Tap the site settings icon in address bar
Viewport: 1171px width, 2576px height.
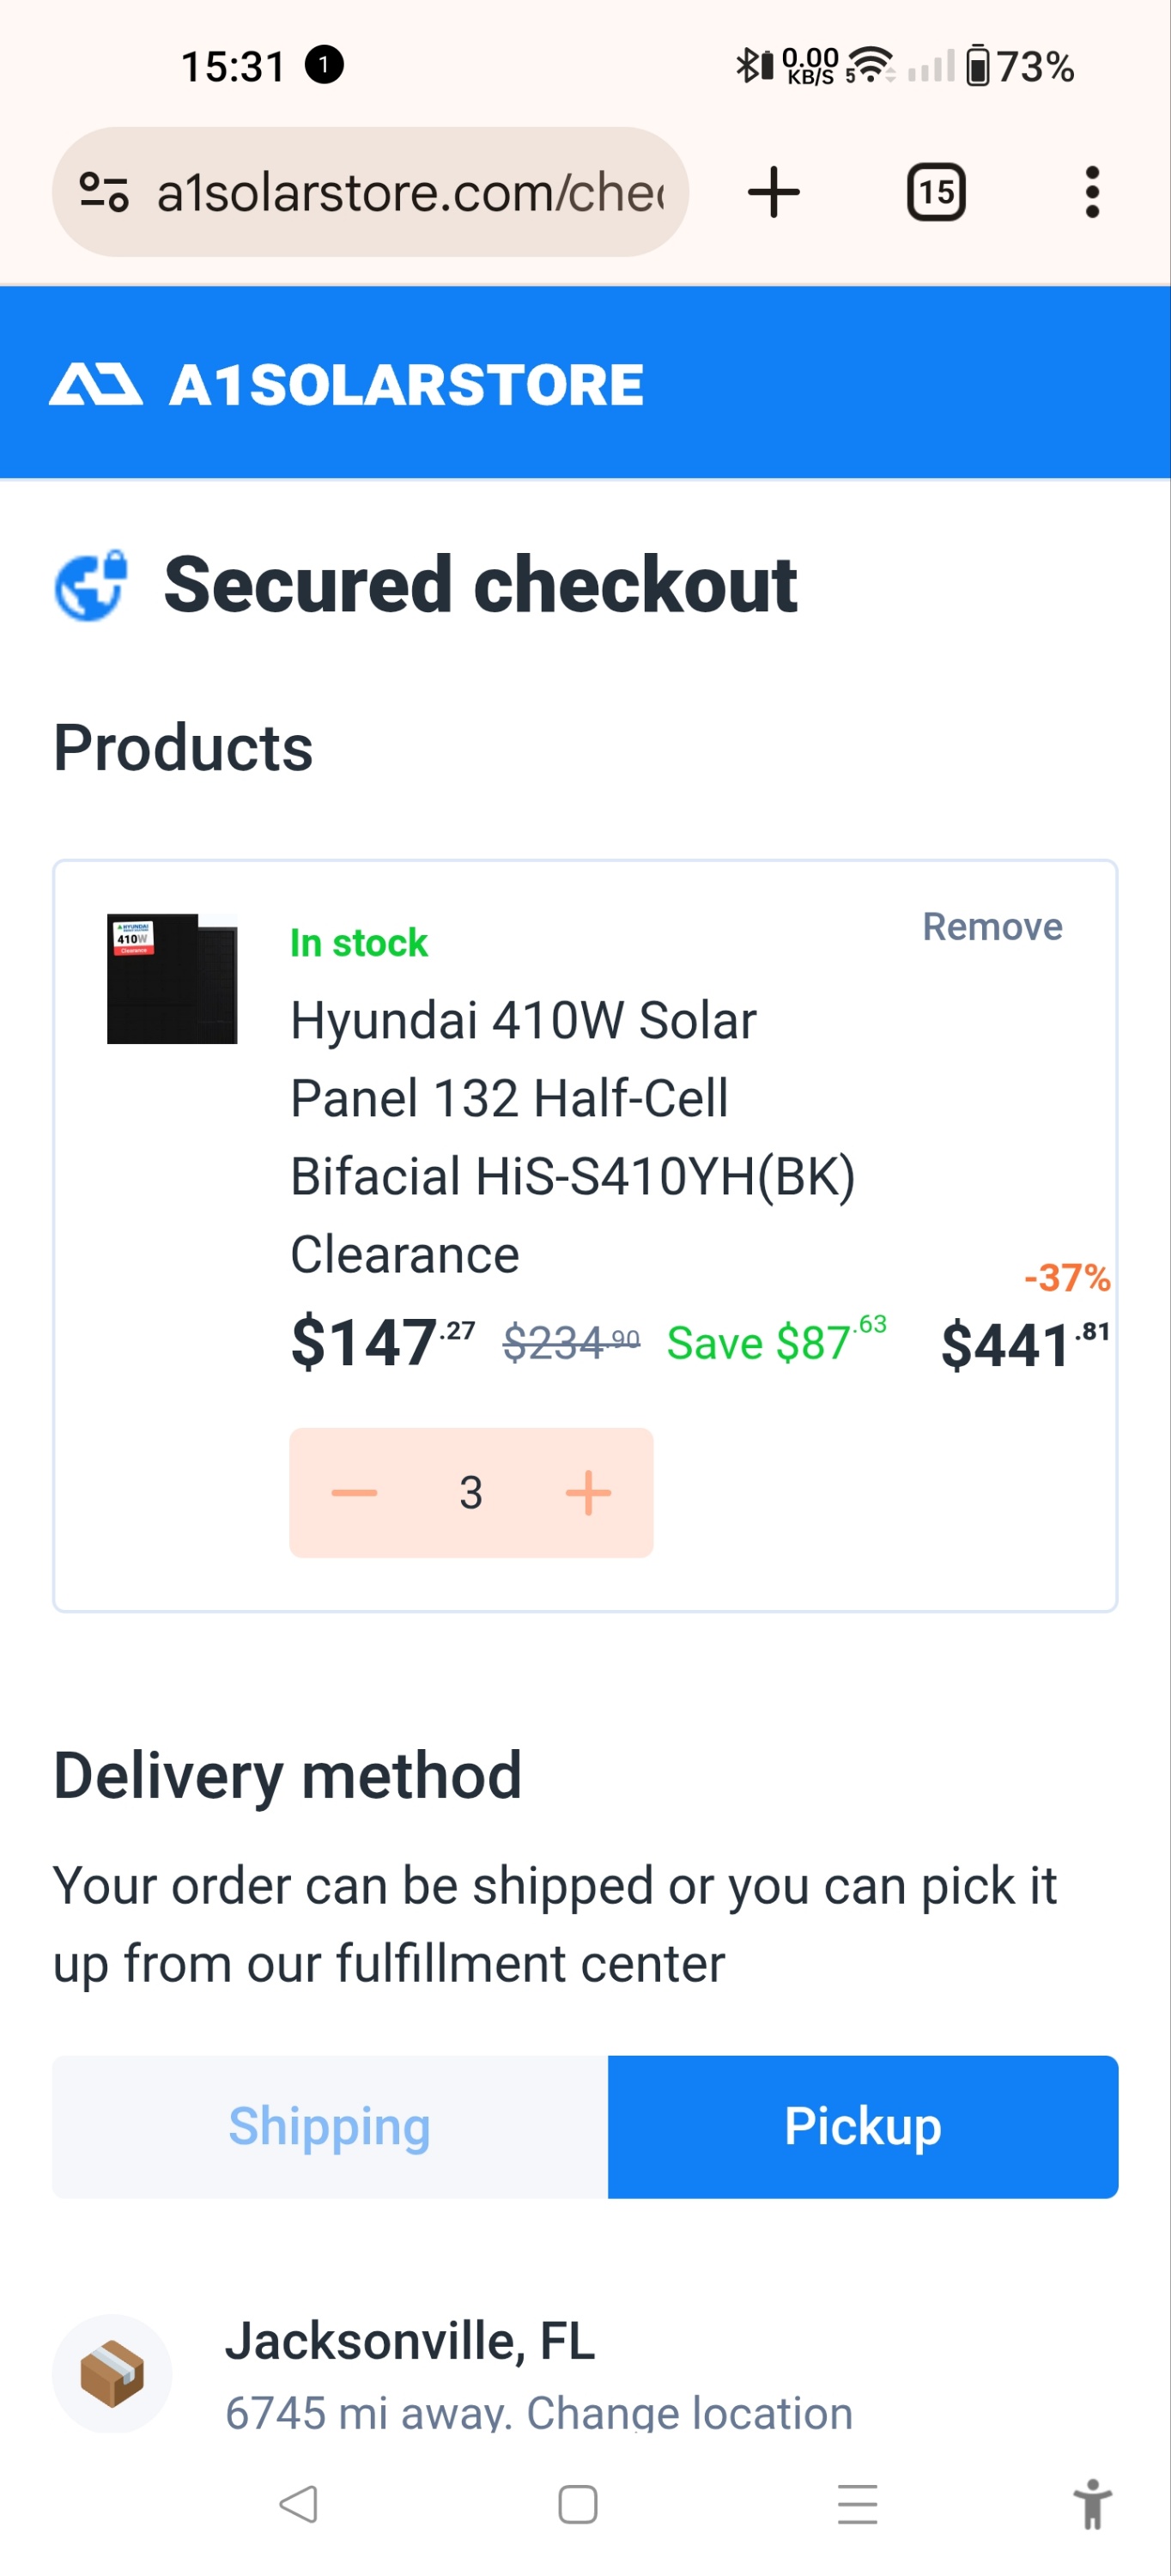pyautogui.click(x=104, y=192)
